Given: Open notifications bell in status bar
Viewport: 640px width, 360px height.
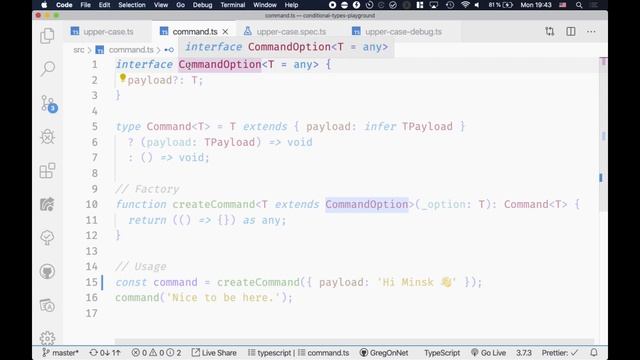Looking at the screenshot, I should pos(594,352).
